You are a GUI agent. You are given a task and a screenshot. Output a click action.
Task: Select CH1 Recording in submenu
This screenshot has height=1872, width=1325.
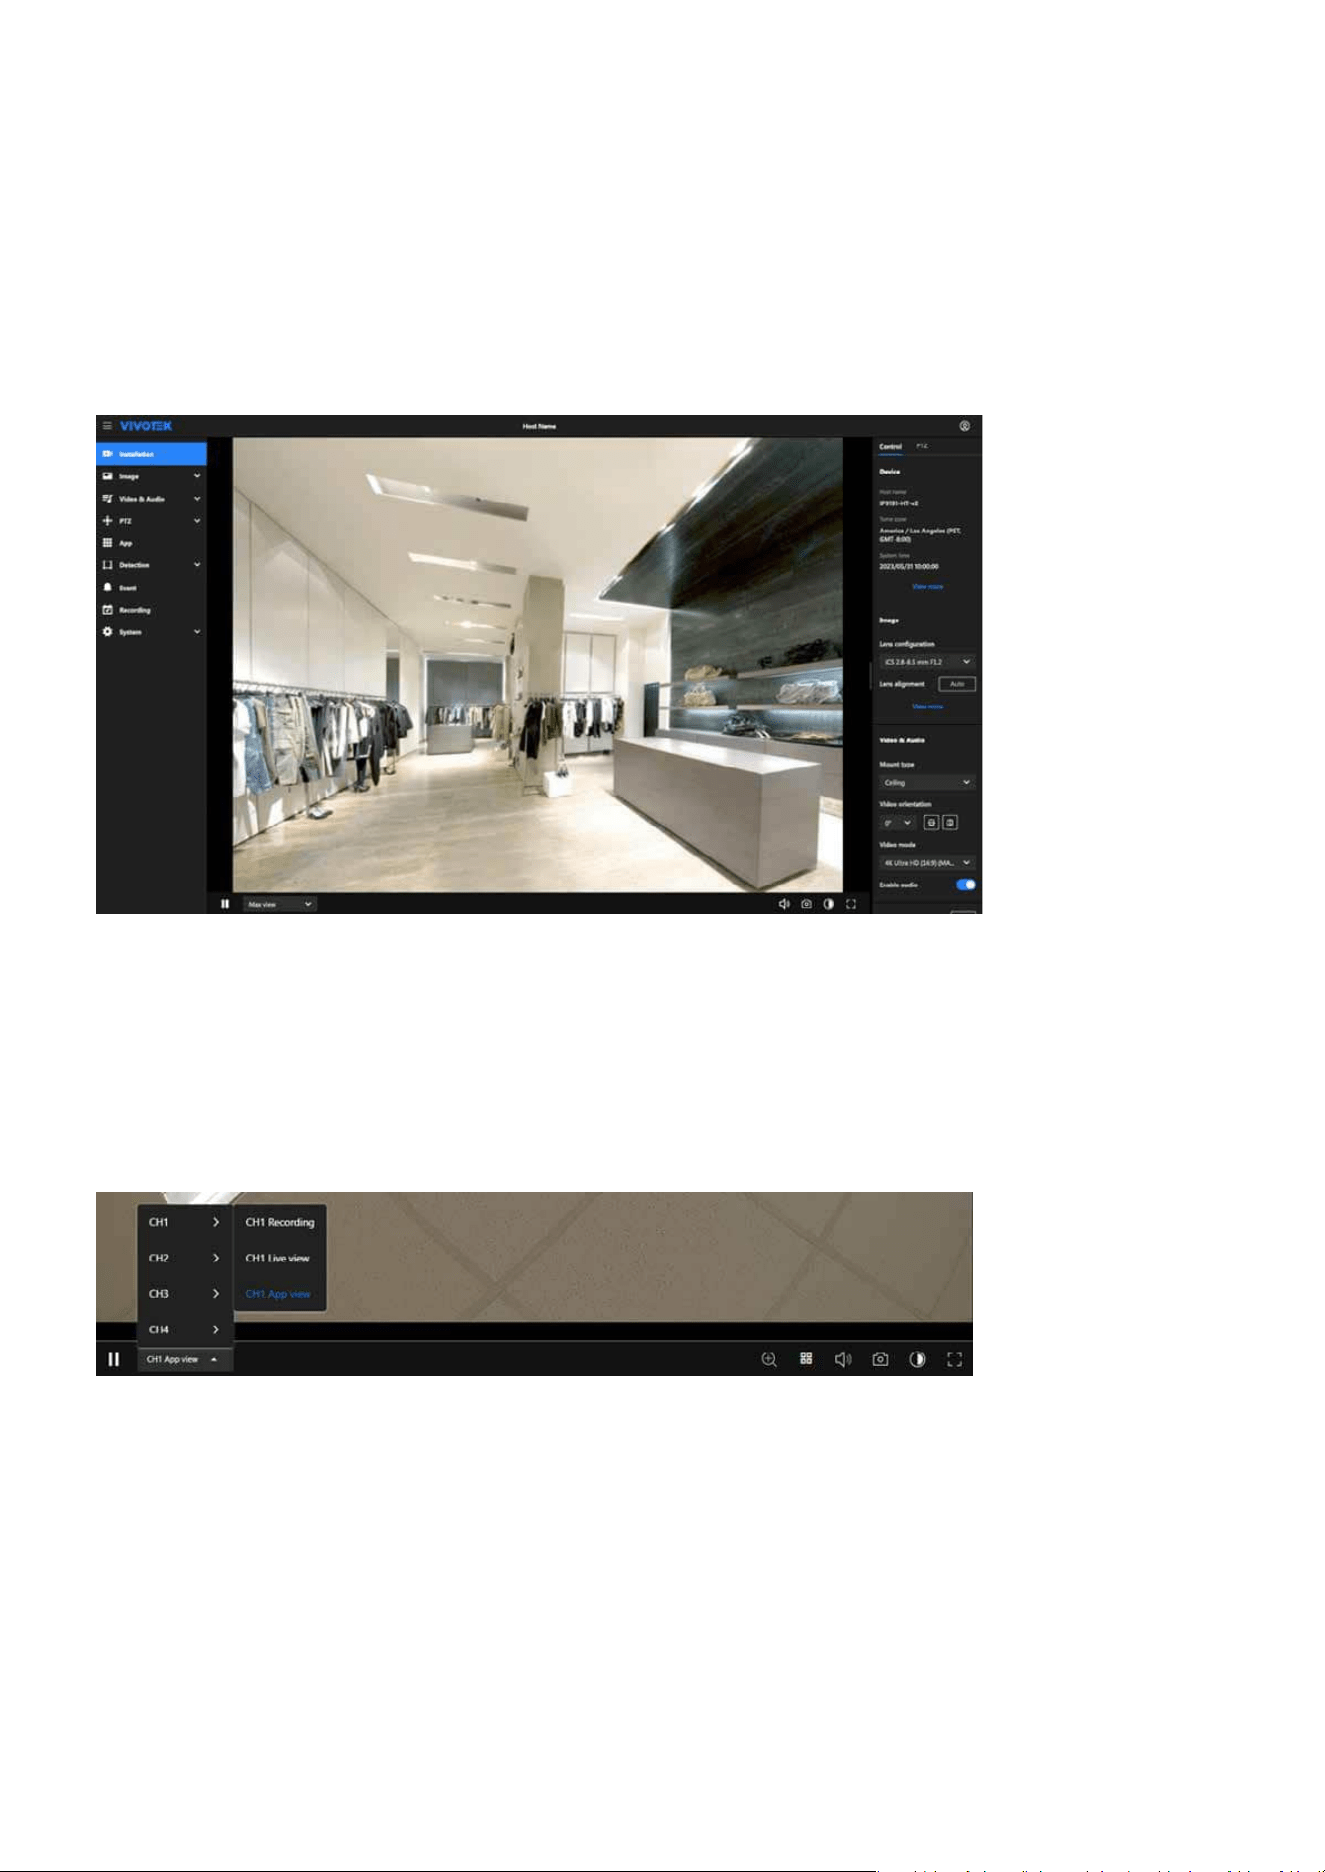280,1222
